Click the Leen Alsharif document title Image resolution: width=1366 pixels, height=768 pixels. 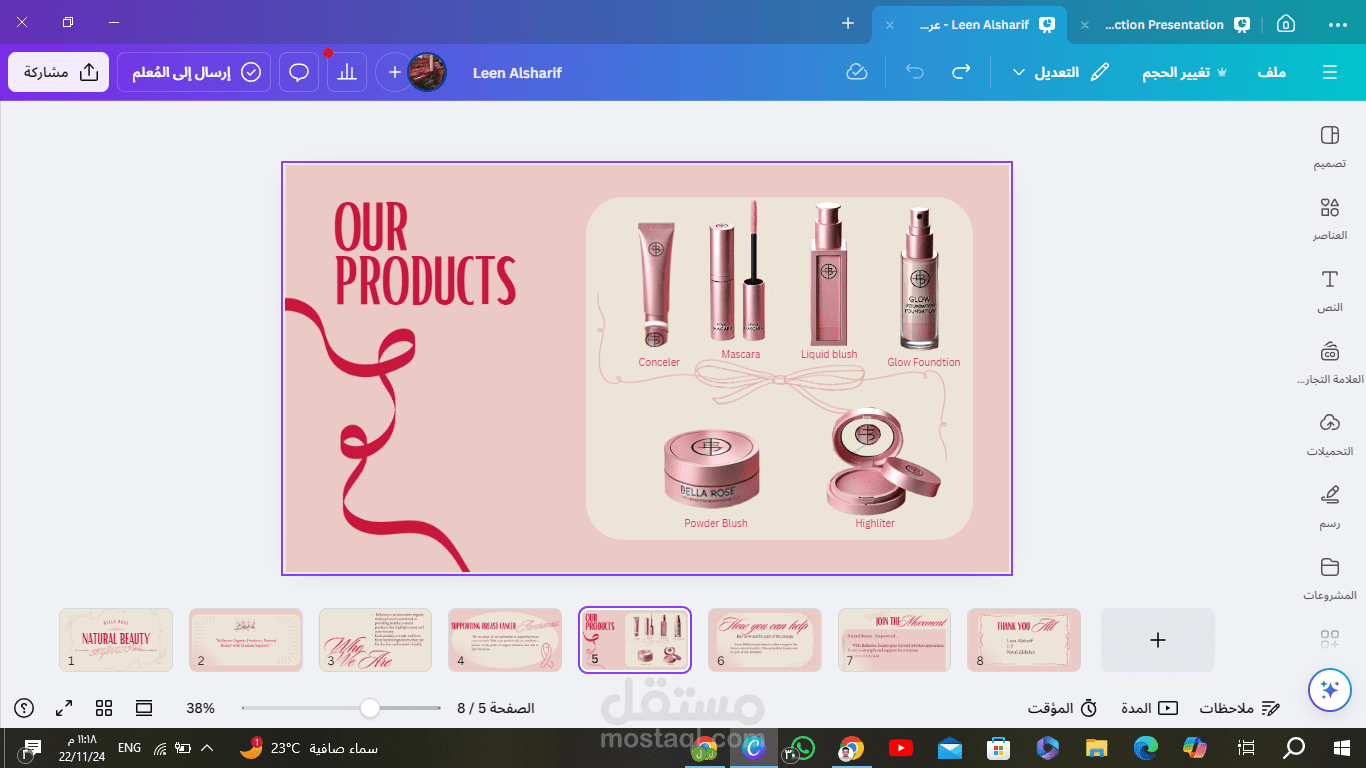[x=517, y=73]
